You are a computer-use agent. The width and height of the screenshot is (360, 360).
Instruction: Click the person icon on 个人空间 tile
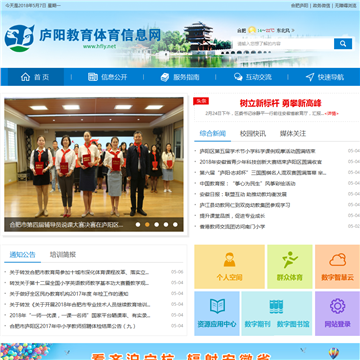229,259
